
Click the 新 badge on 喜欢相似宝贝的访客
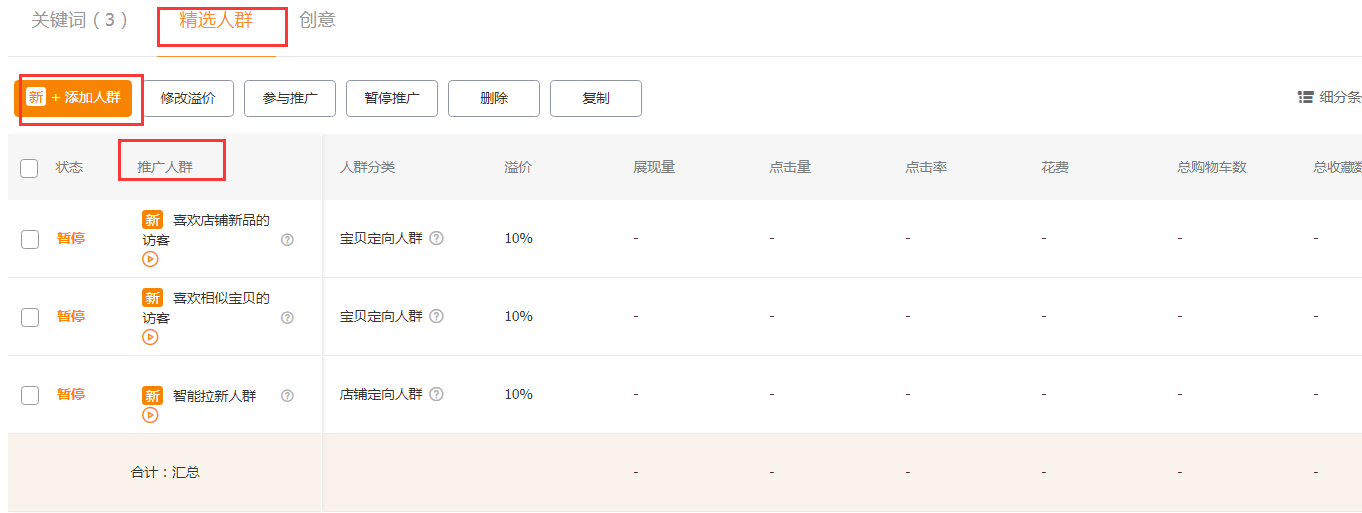152,298
